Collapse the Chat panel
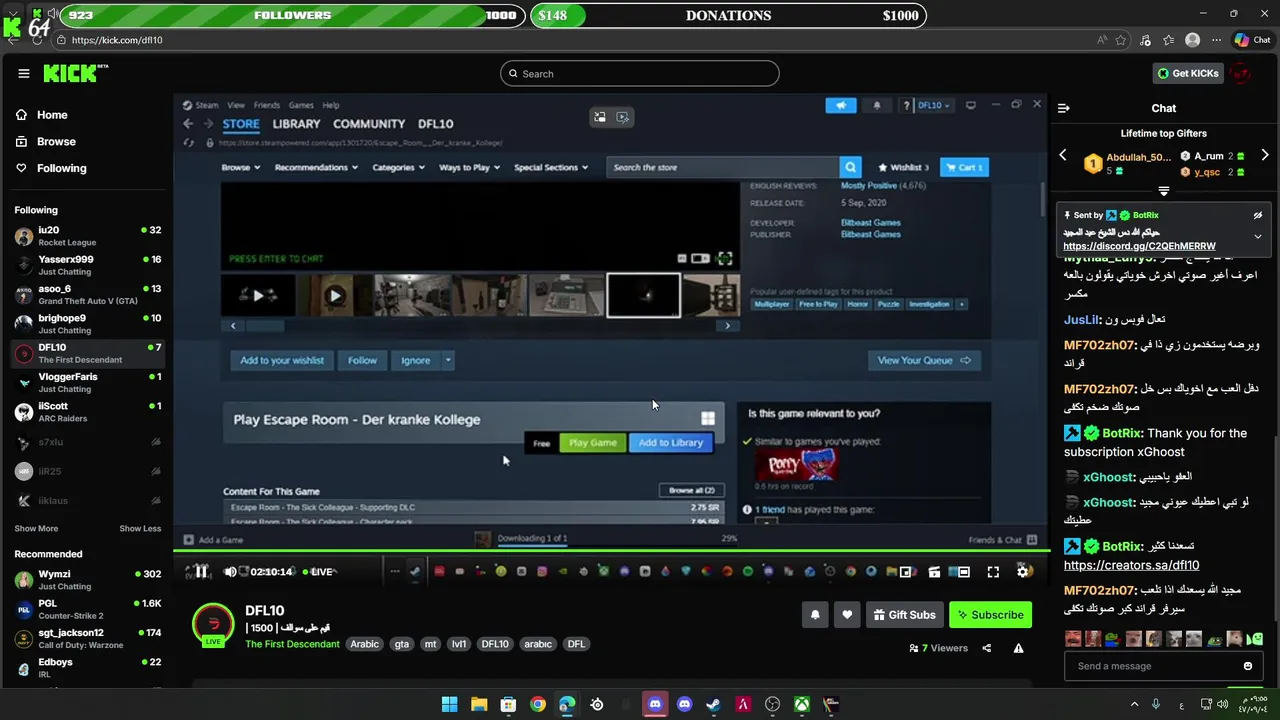The image size is (1280, 720). point(1064,108)
